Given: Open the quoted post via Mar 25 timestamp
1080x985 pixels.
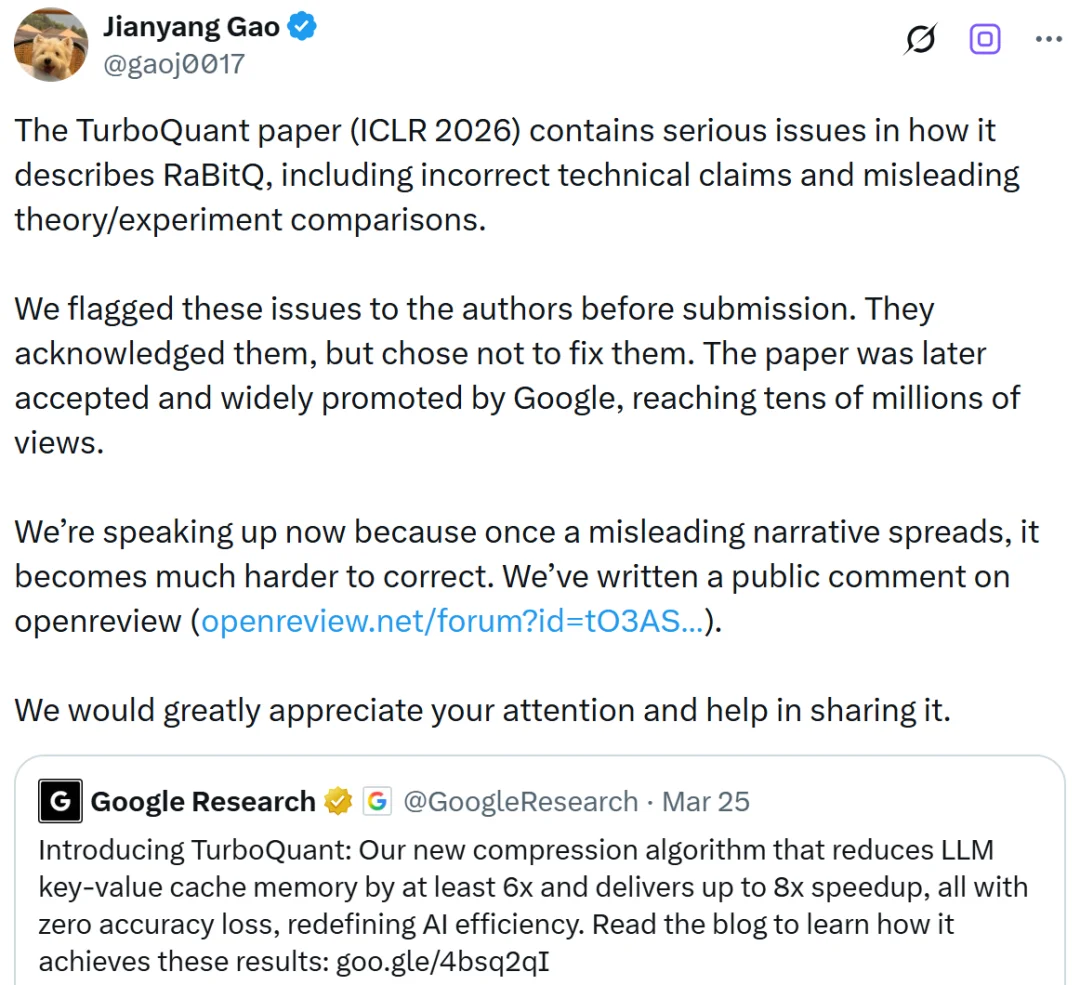Looking at the screenshot, I should pos(706,800).
